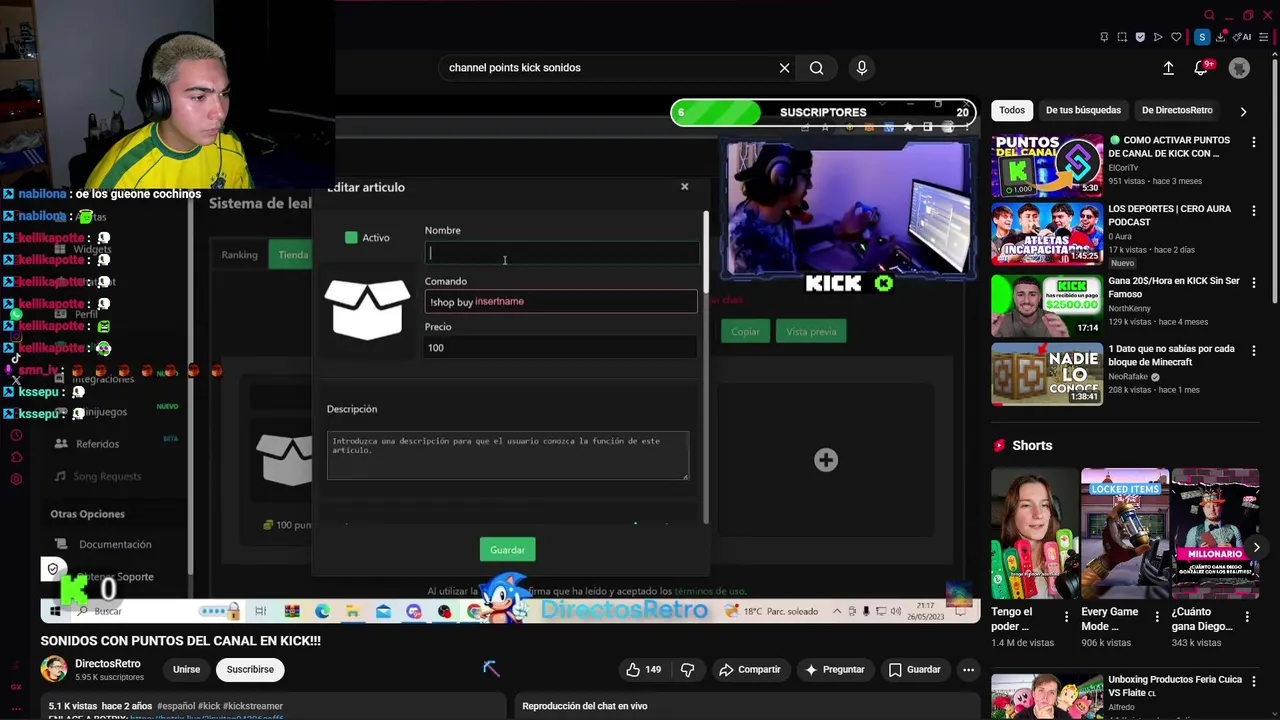Add page to bookmarks heart icon
The image size is (1280, 720).
(x=1176, y=37)
